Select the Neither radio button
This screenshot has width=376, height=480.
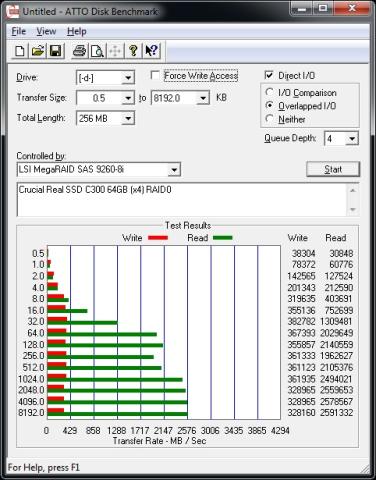(269, 119)
